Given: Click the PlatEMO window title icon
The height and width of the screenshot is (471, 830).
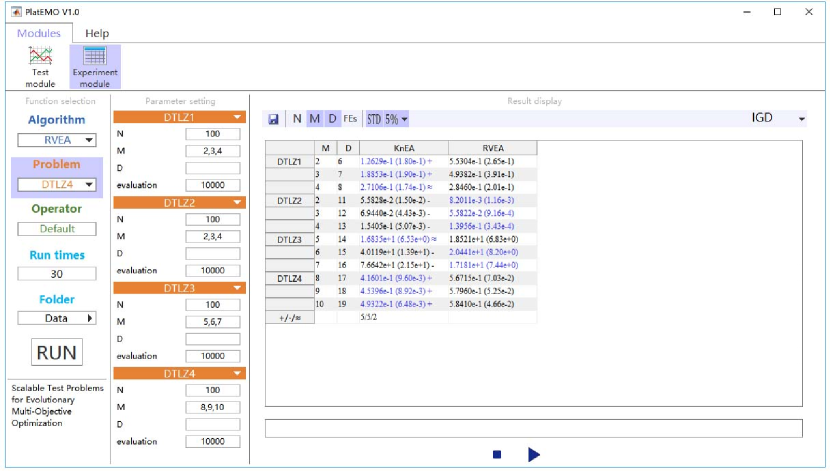Looking at the screenshot, I should [x=14, y=11].
